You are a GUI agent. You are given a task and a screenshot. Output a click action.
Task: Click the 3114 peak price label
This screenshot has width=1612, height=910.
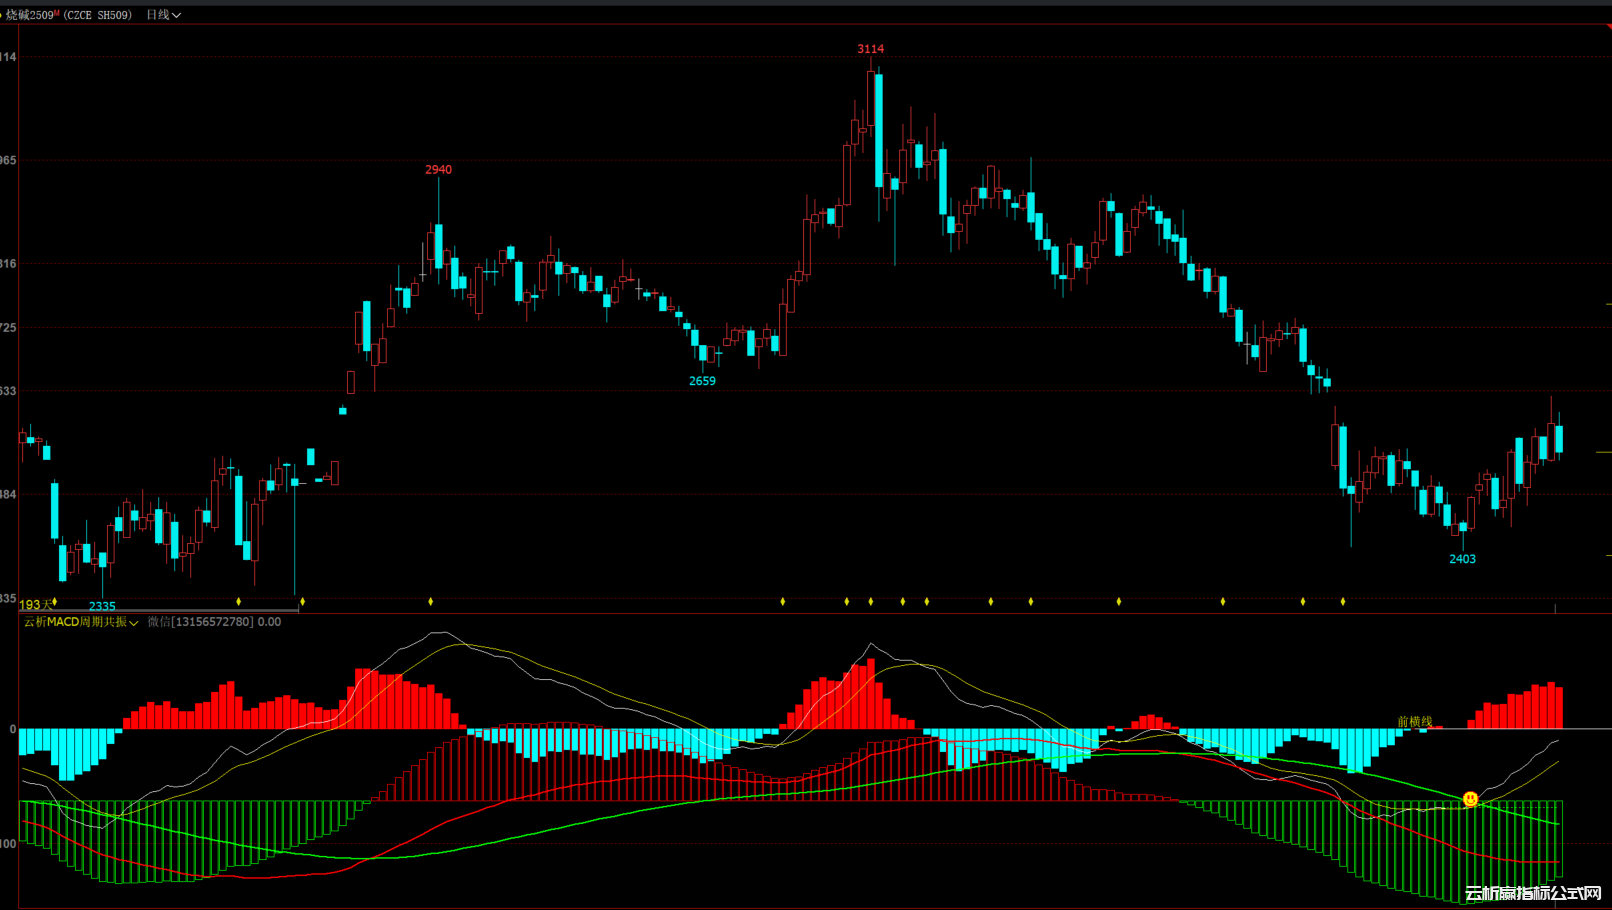pos(870,49)
